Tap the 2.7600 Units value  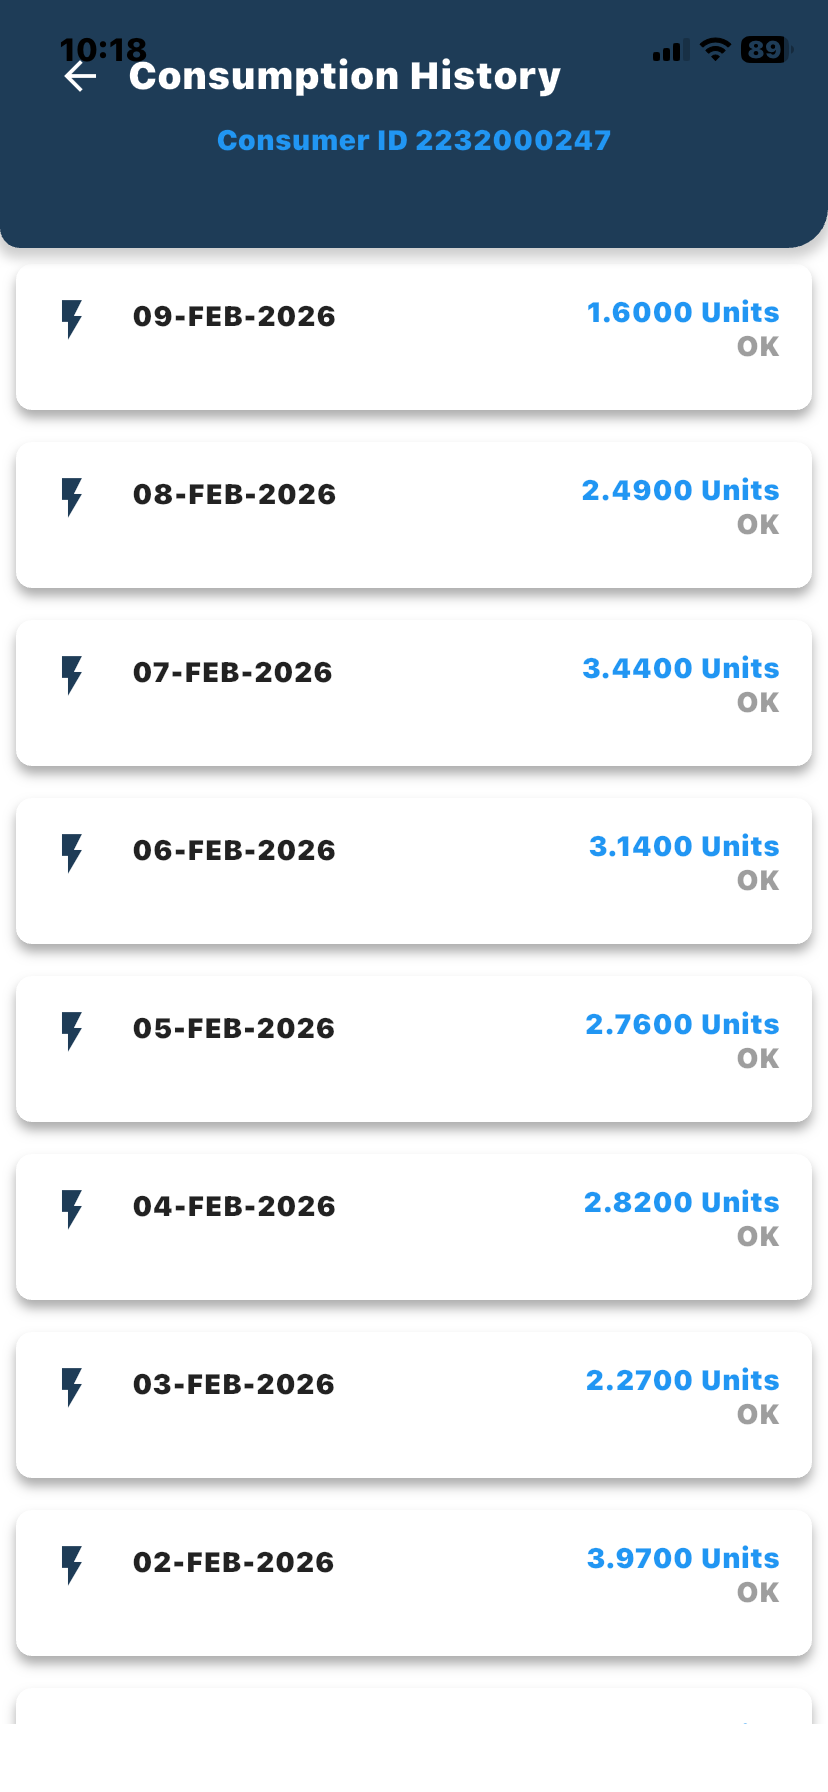click(x=682, y=1024)
